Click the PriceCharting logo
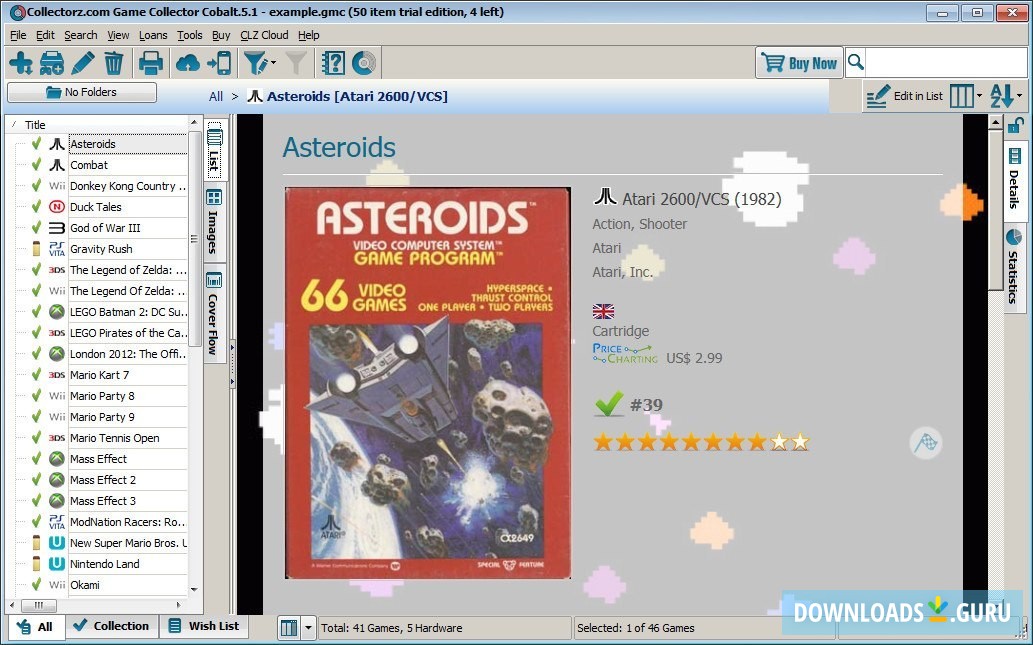Image resolution: width=1033 pixels, height=645 pixels. tap(625, 354)
